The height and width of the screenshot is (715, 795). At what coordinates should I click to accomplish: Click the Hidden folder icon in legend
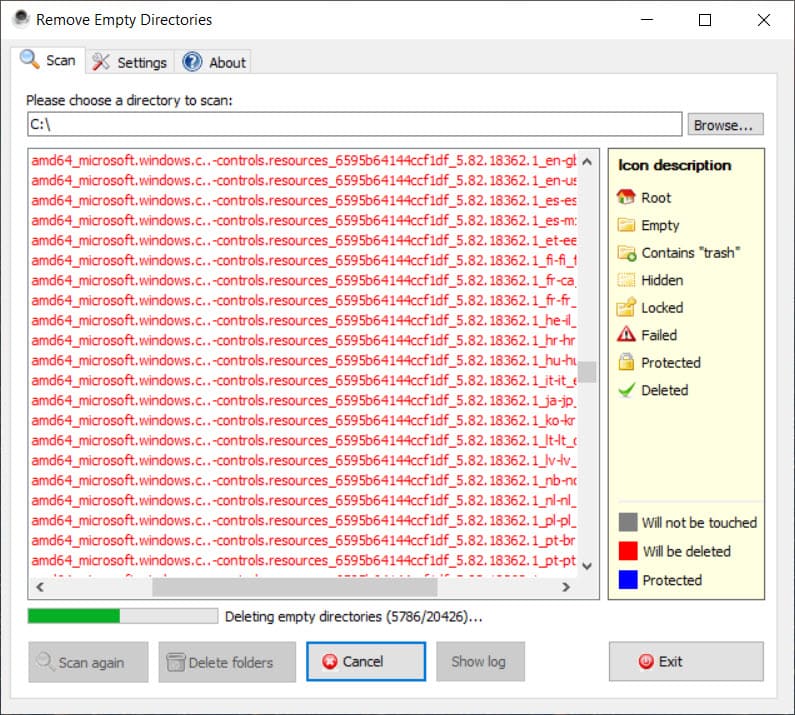pyautogui.click(x=627, y=280)
